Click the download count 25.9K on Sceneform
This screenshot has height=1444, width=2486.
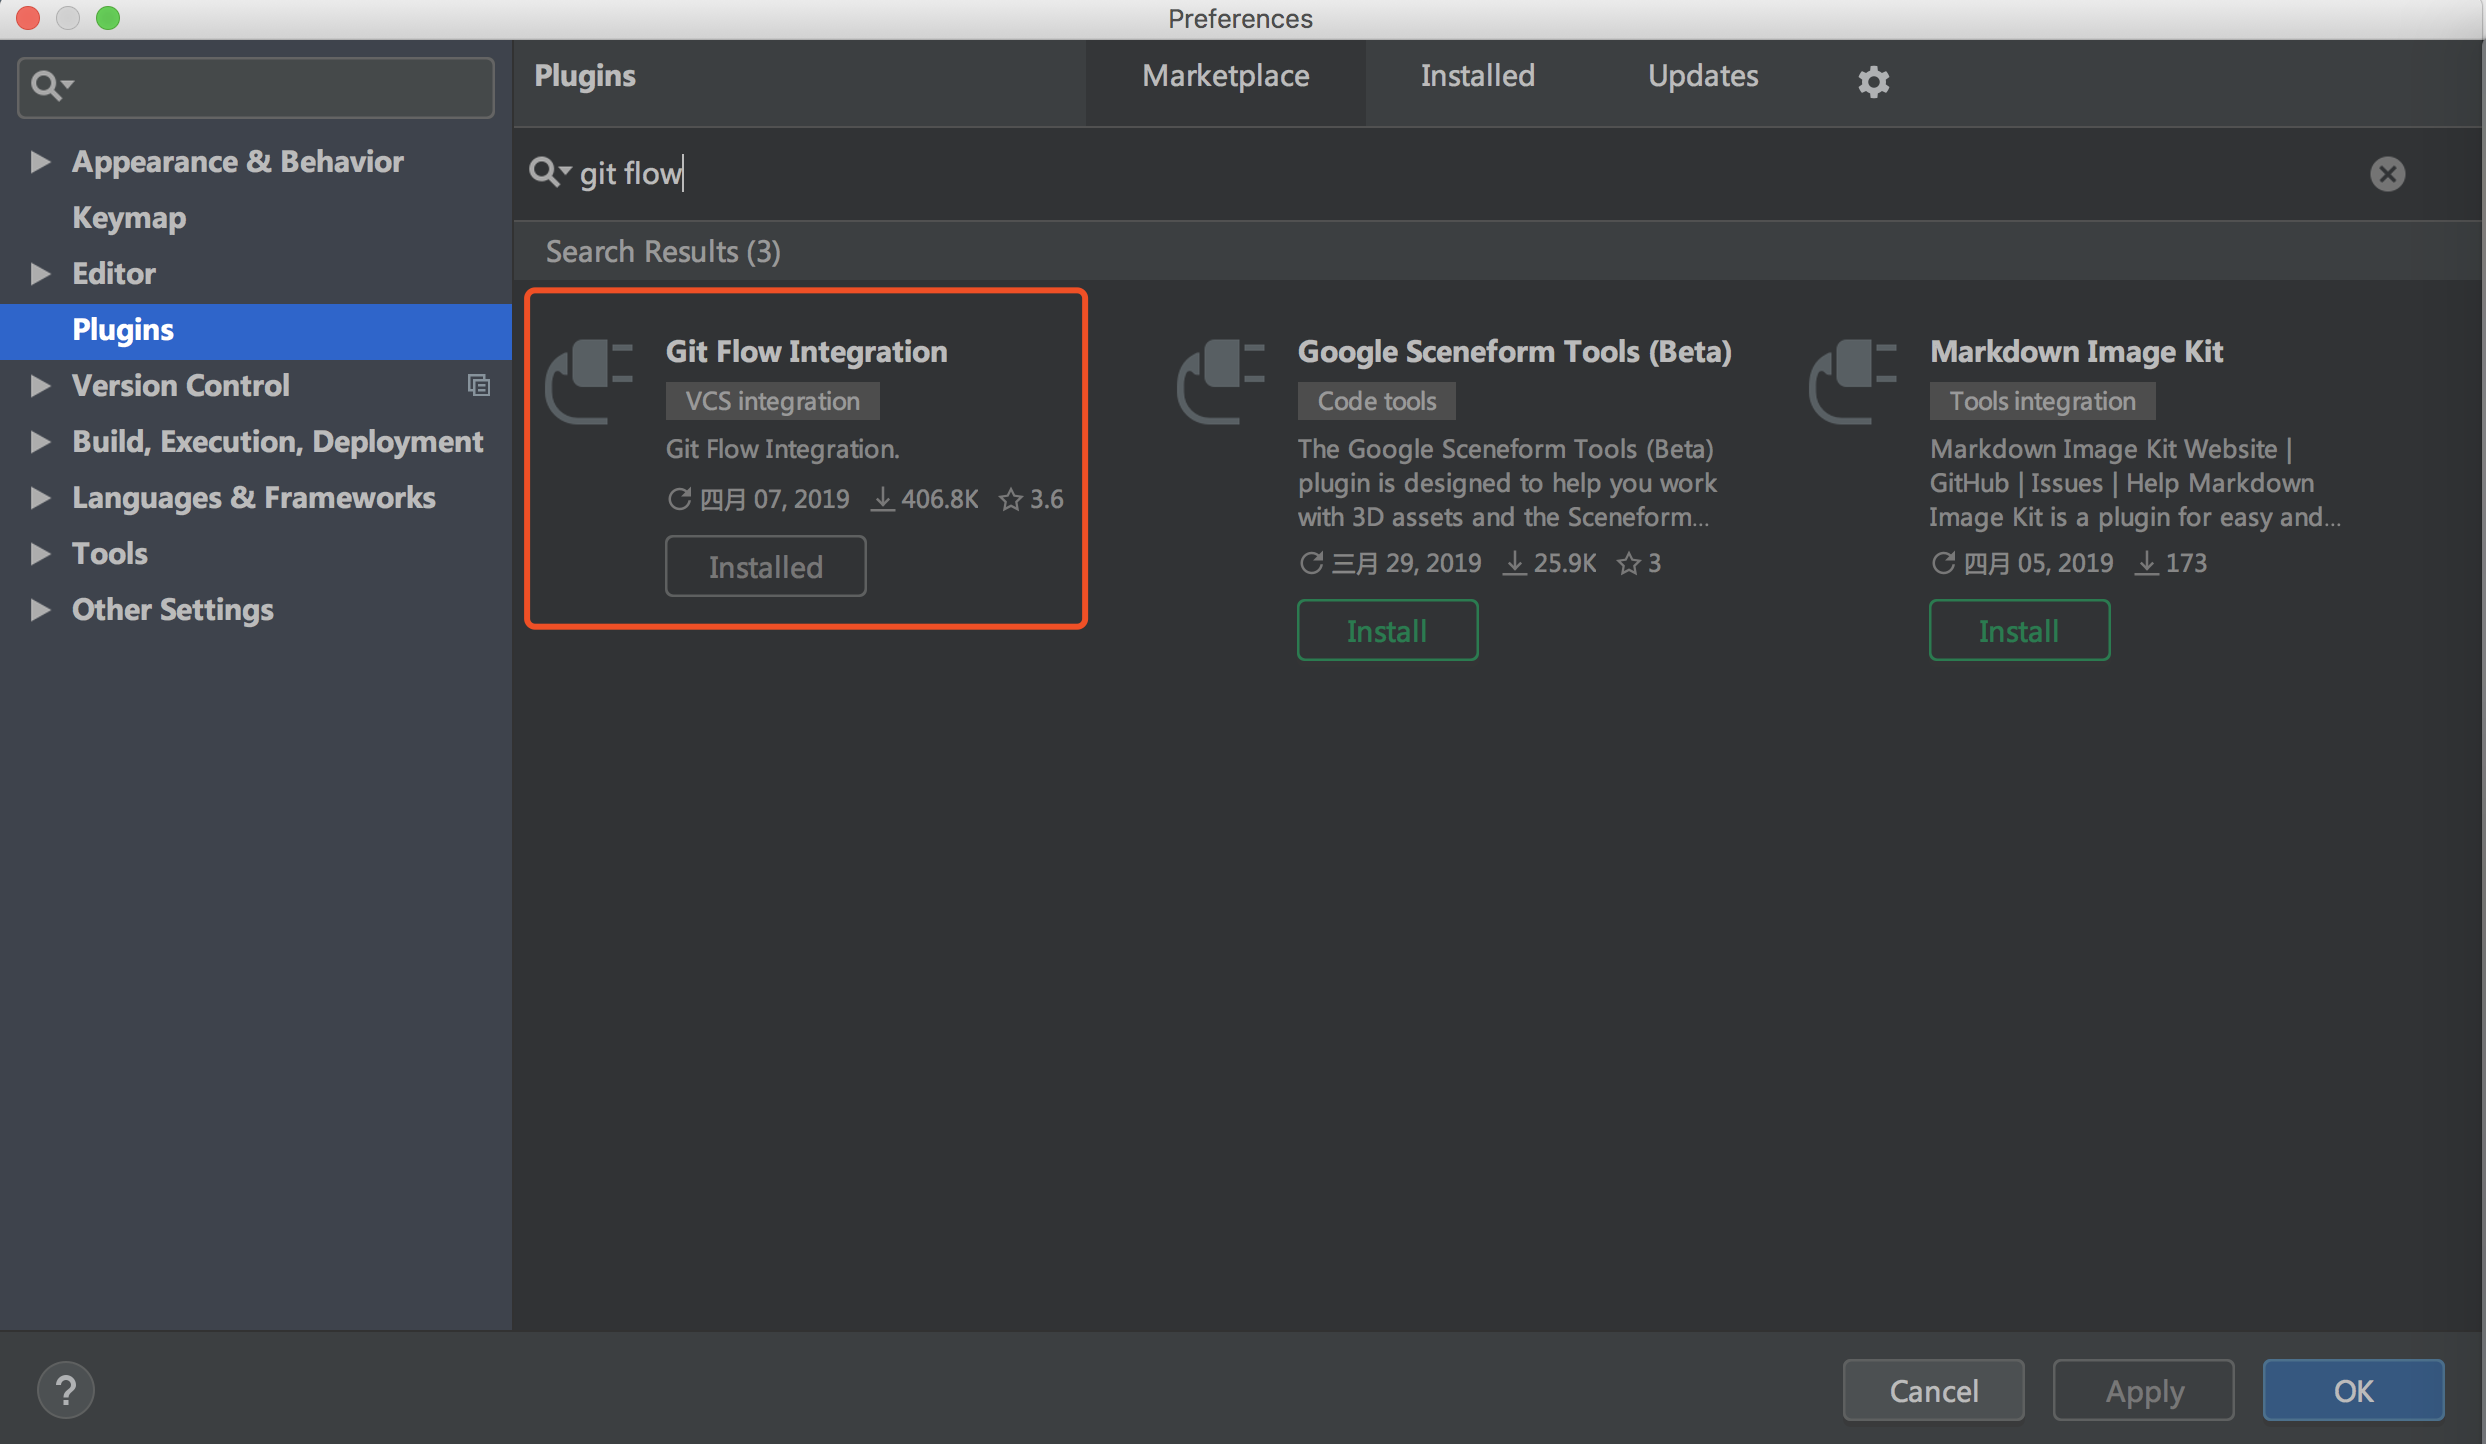(x=1549, y=563)
